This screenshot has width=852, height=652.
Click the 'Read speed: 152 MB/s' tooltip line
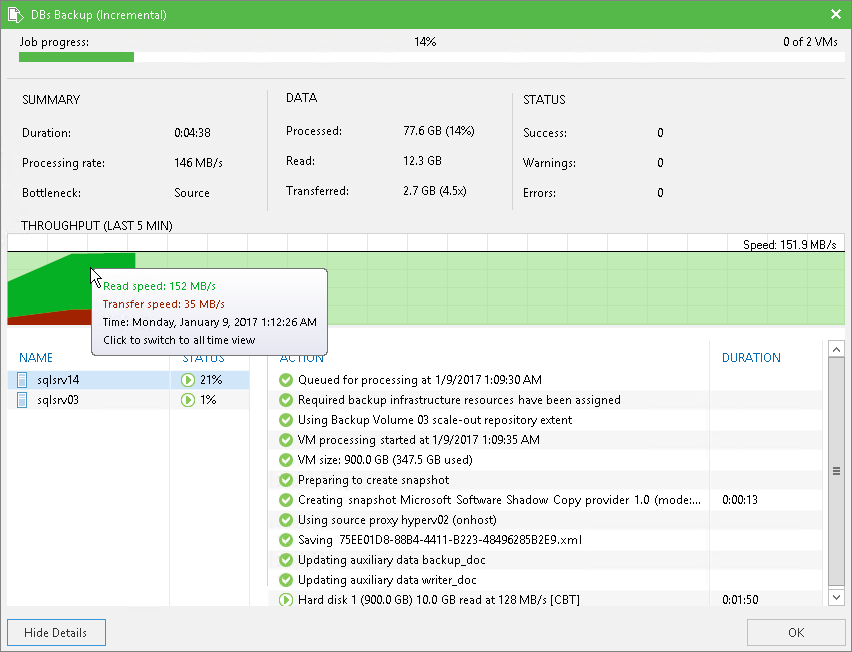159,286
